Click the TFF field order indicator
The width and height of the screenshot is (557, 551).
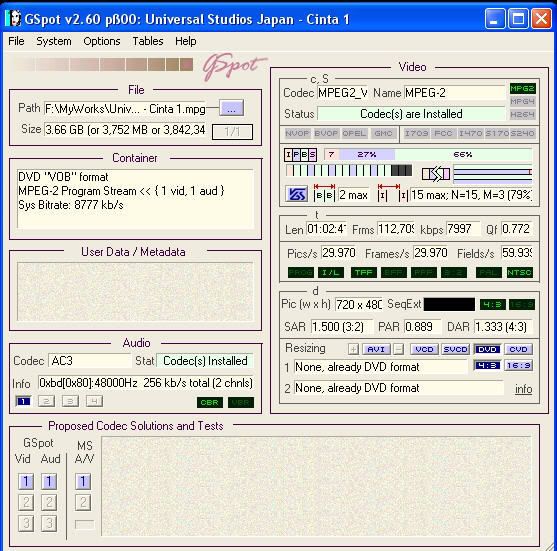coord(364,272)
